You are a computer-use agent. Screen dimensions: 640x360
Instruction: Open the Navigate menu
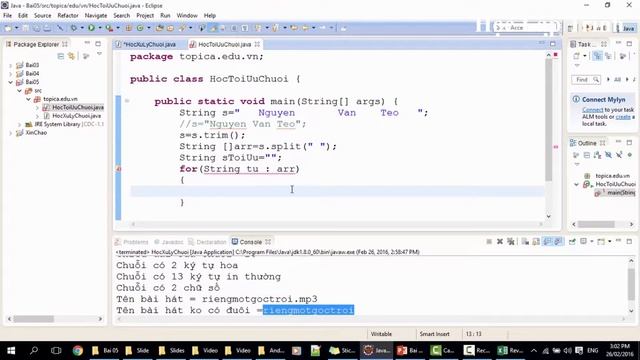96,16
